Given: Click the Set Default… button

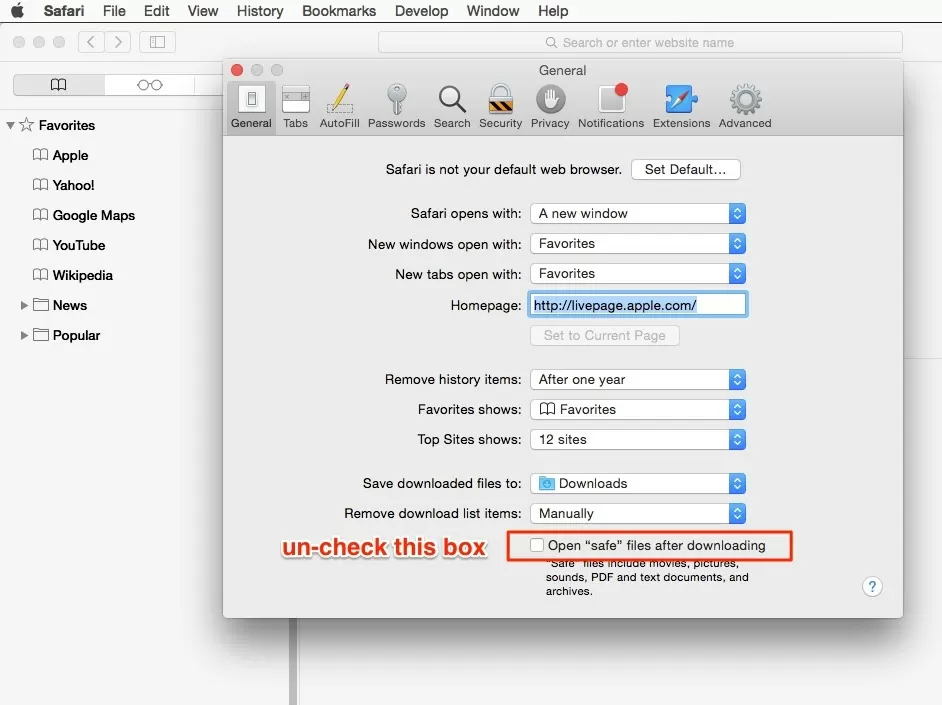Looking at the screenshot, I should (685, 170).
